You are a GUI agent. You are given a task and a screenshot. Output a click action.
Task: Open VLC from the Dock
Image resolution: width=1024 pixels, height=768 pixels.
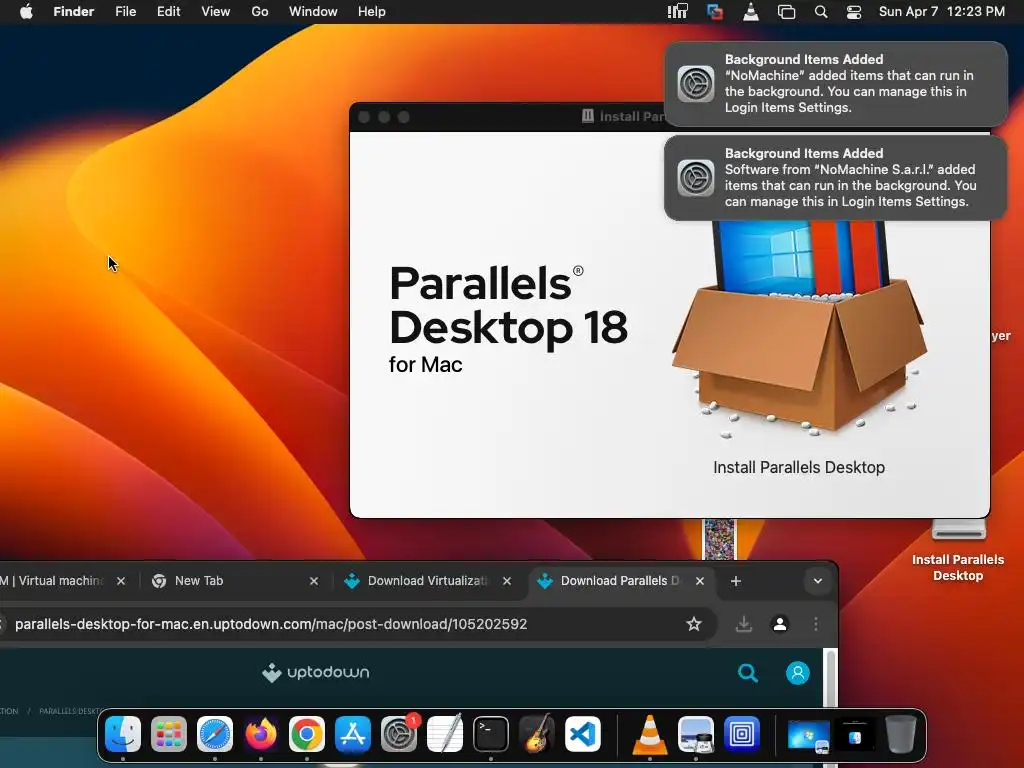(650, 734)
